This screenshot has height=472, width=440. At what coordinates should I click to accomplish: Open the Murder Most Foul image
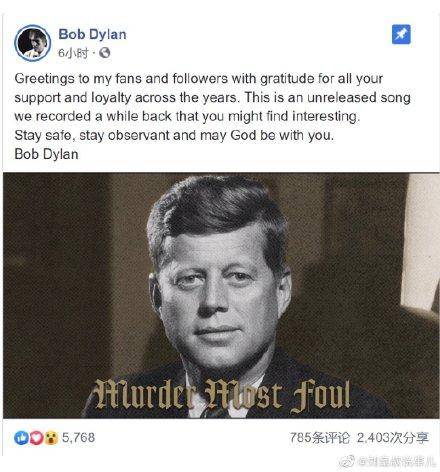(221, 295)
